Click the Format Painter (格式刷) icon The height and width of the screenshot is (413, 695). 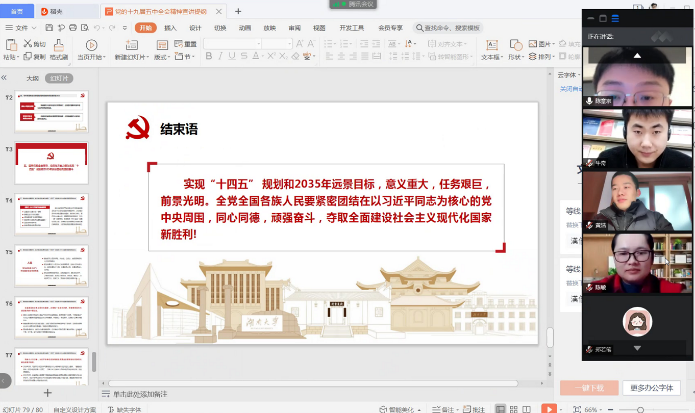59,45
